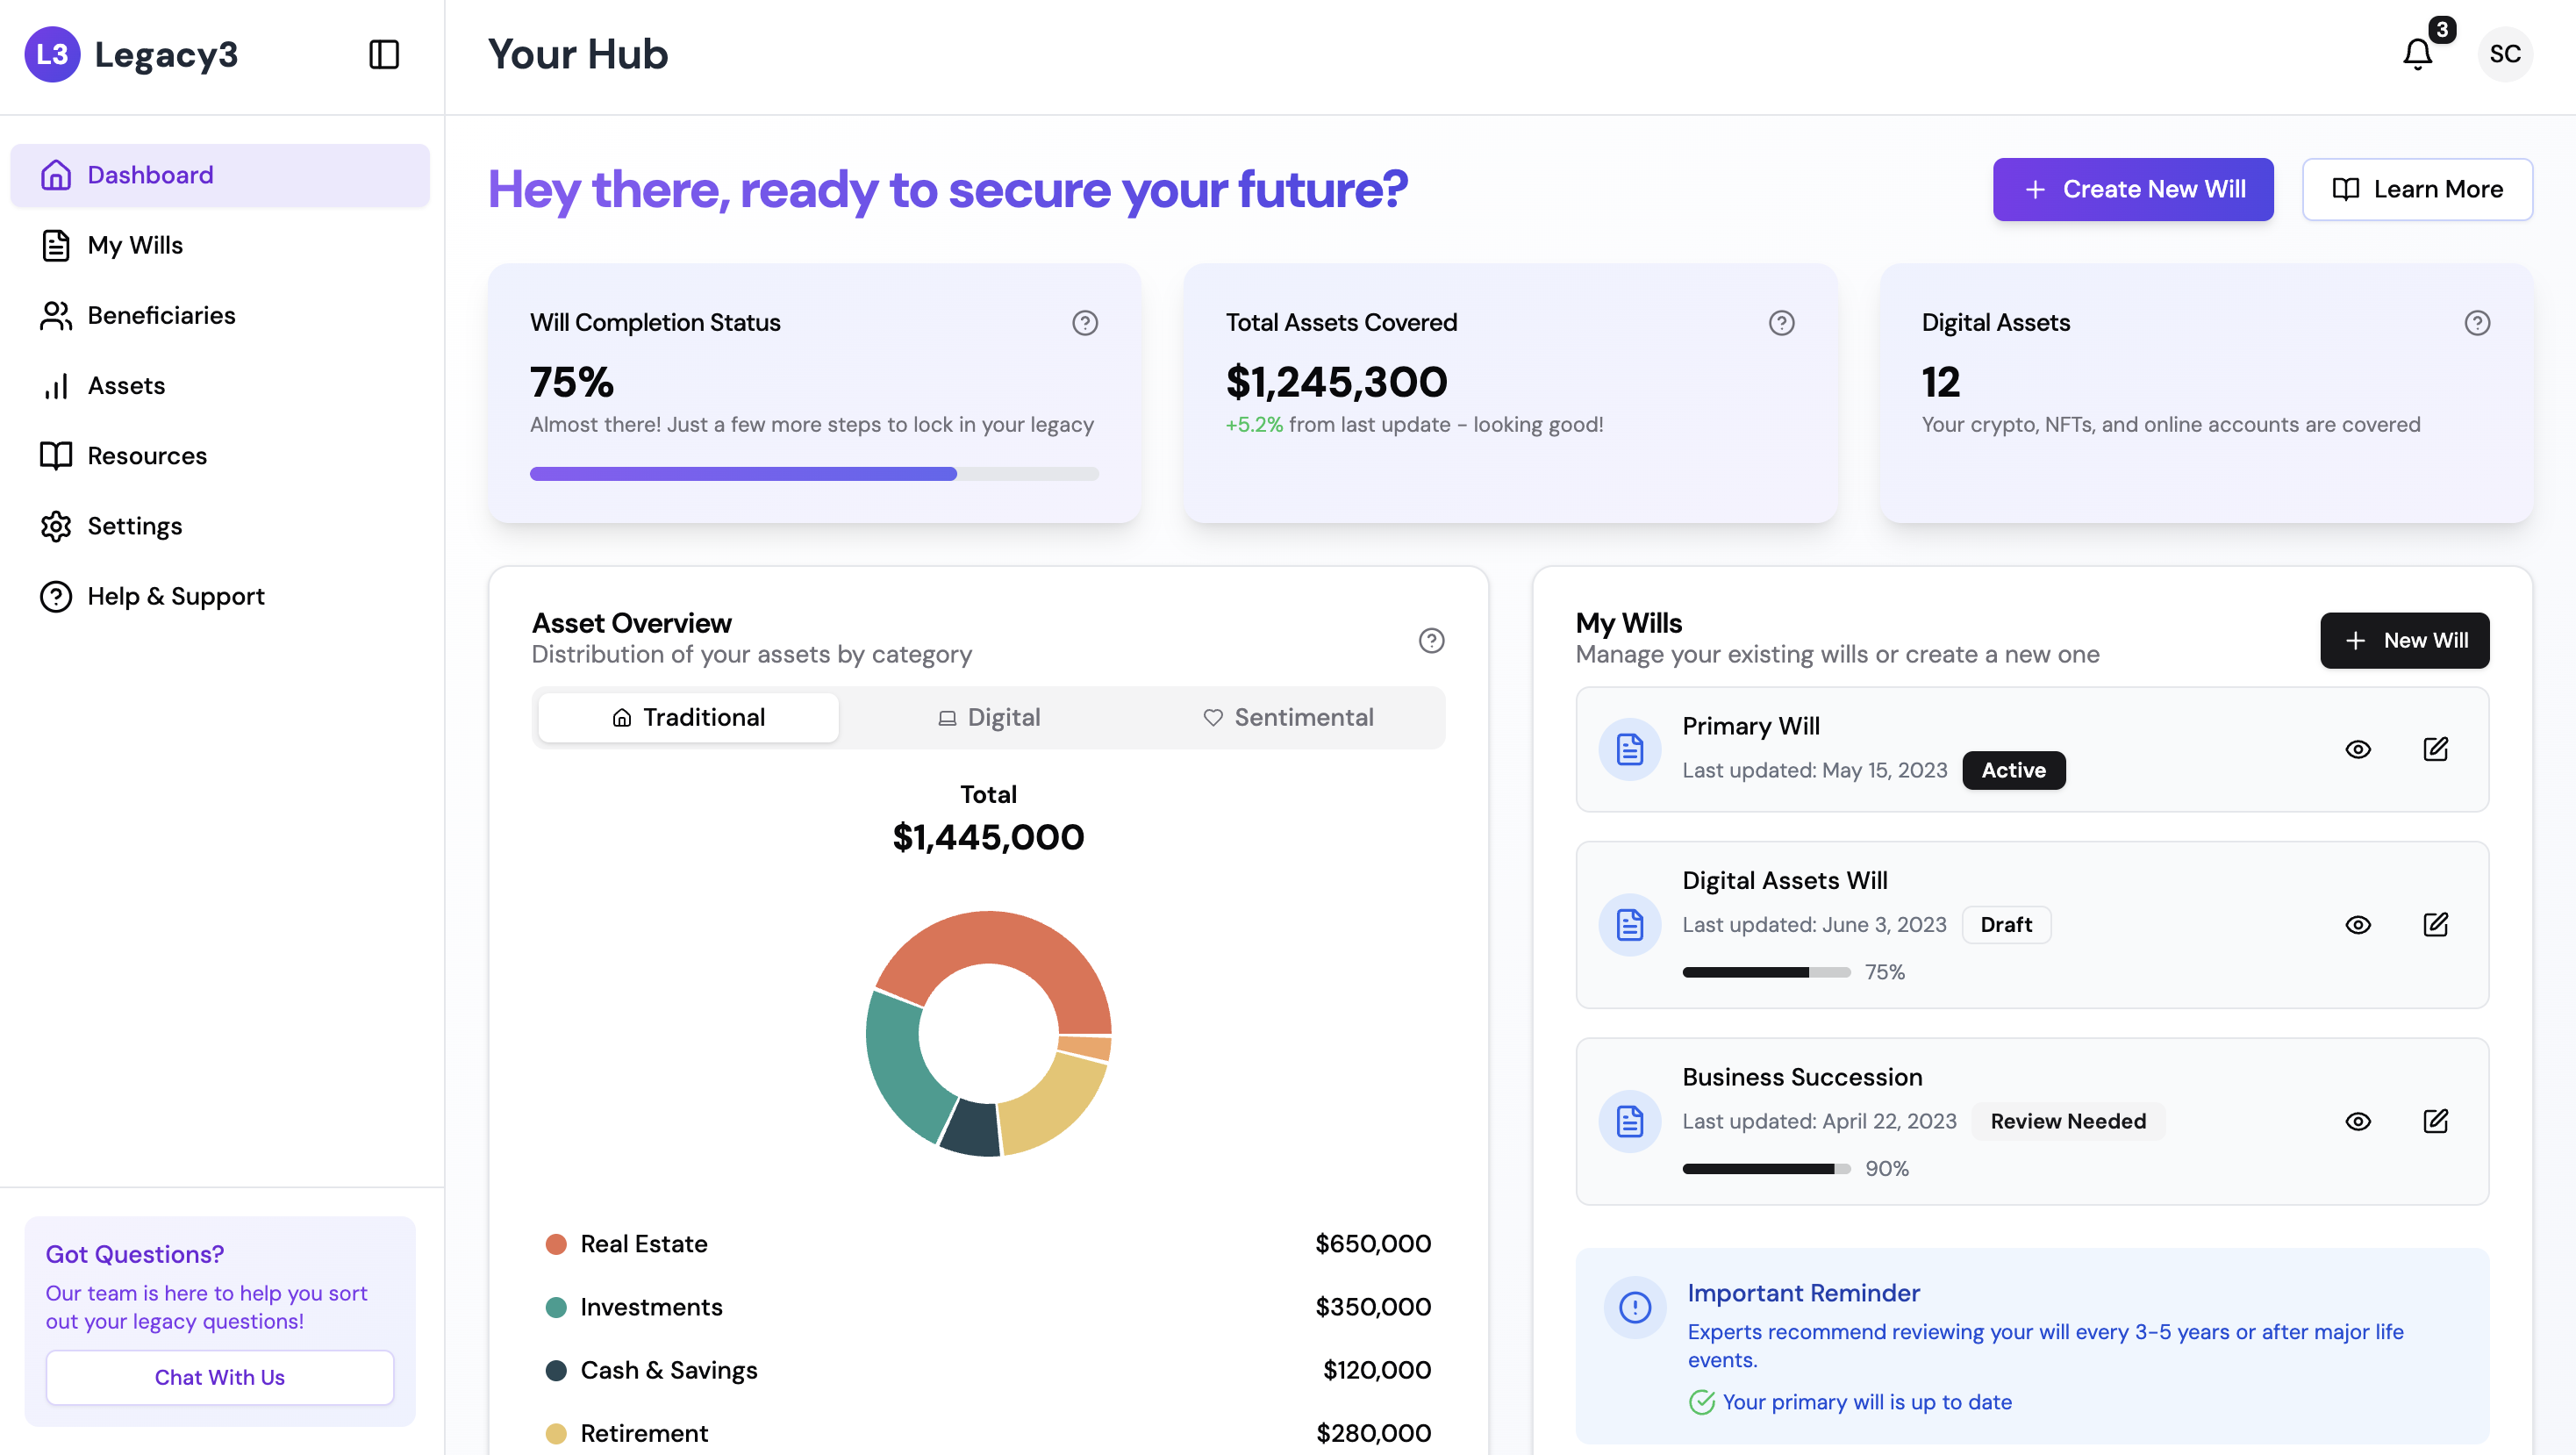
Task: Click help icon on Total Assets Covered
Action: pyautogui.click(x=1781, y=323)
